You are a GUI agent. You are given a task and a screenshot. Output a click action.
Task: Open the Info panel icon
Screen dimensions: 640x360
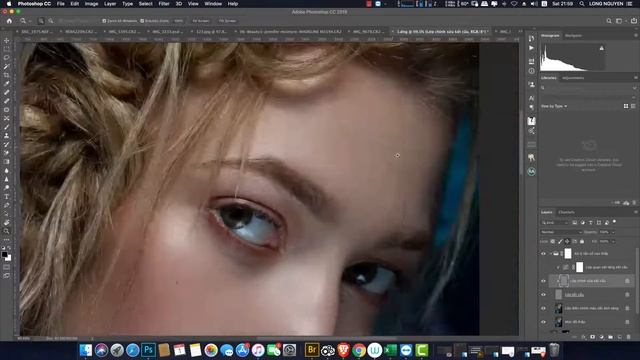(531, 71)
